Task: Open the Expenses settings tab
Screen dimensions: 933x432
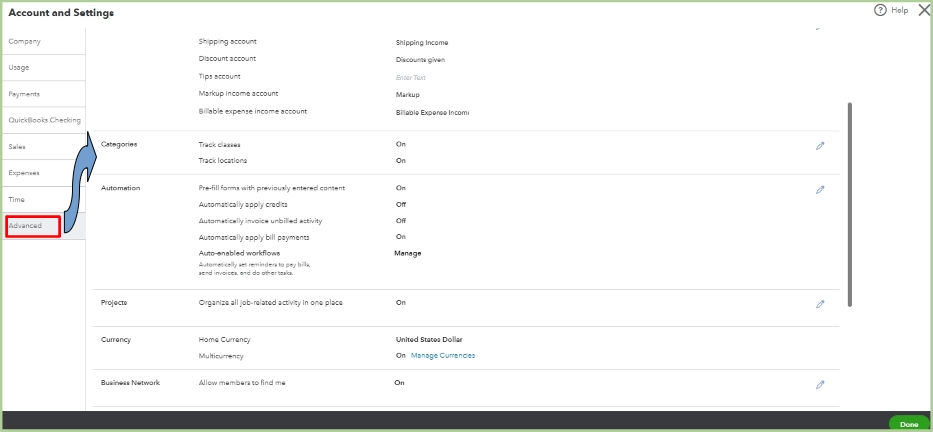Action: coord(24,173)
